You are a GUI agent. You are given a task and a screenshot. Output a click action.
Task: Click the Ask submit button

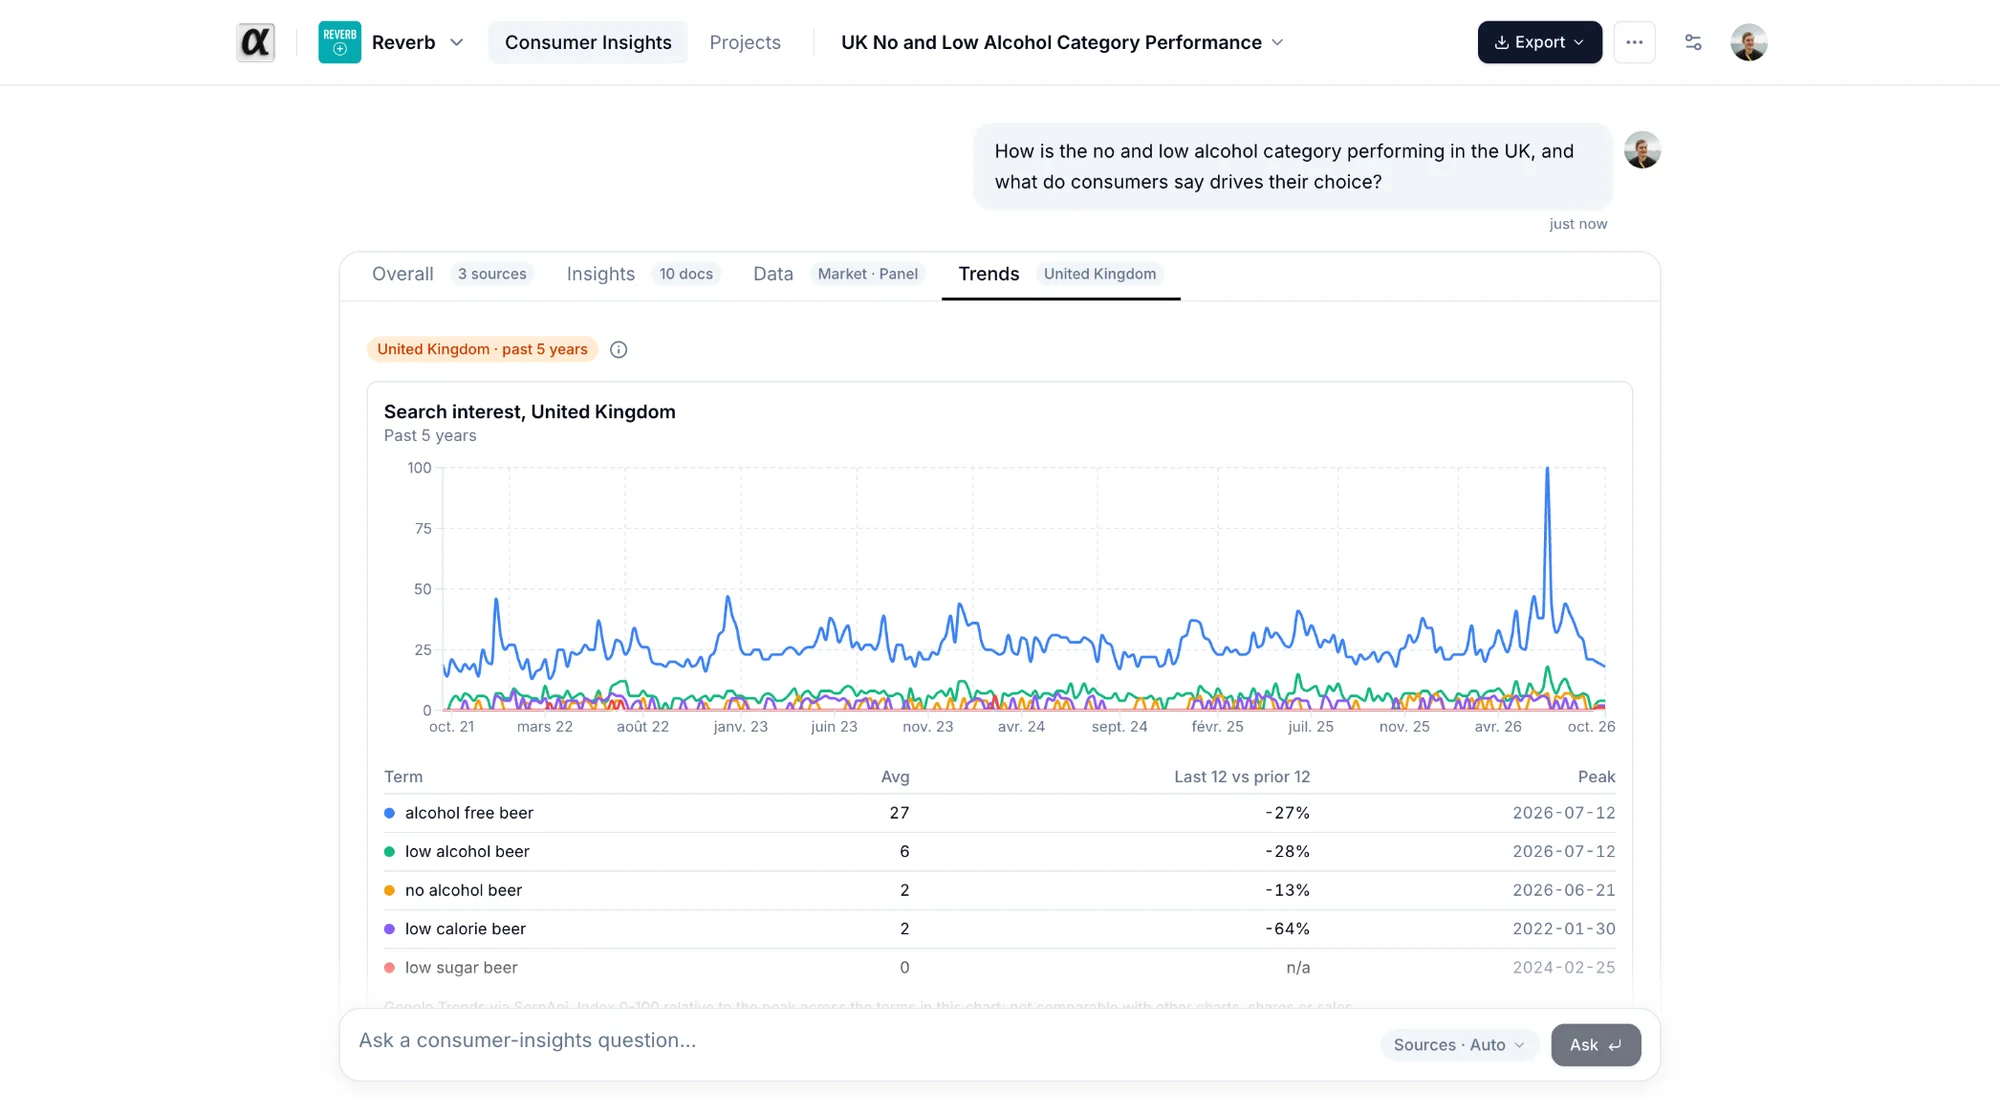(x=1596, y=1045)
